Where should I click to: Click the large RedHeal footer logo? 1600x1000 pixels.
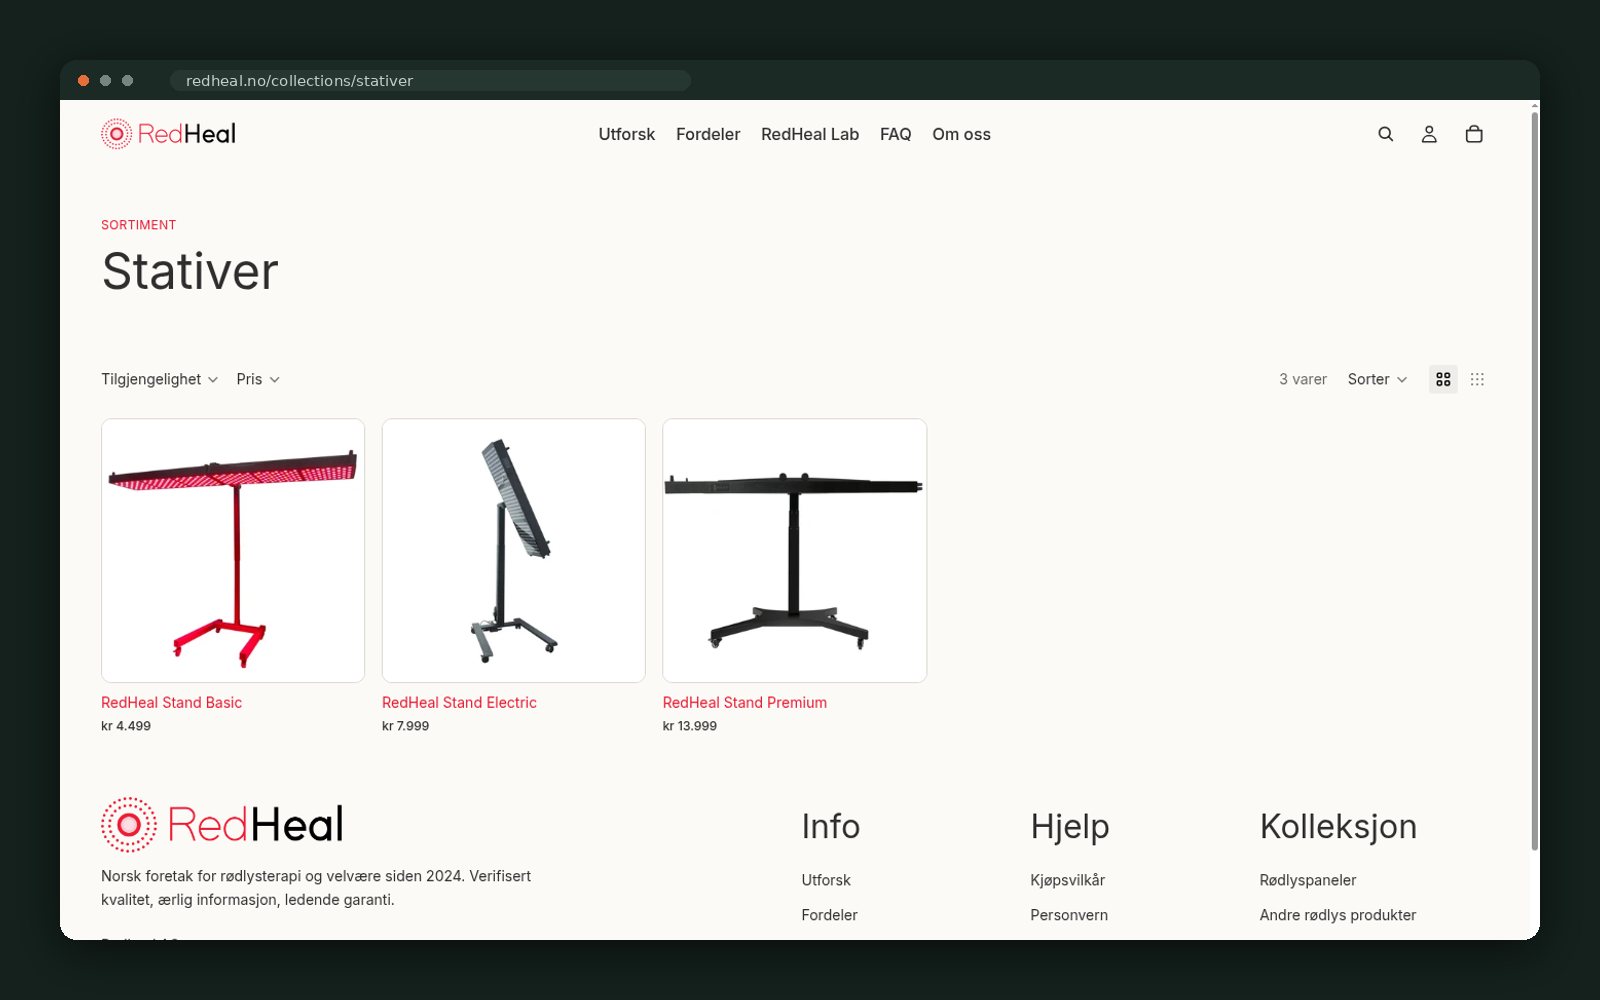tap(222, 825)
